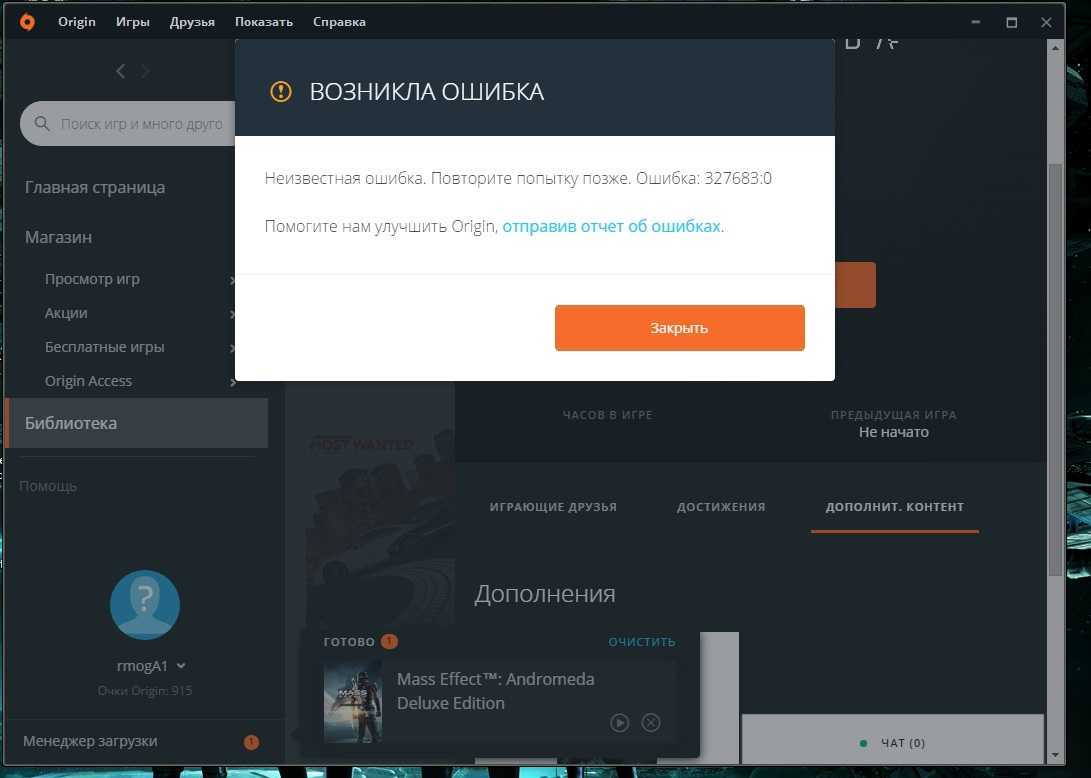Open the Игры menu

click(x=132, y=22)
